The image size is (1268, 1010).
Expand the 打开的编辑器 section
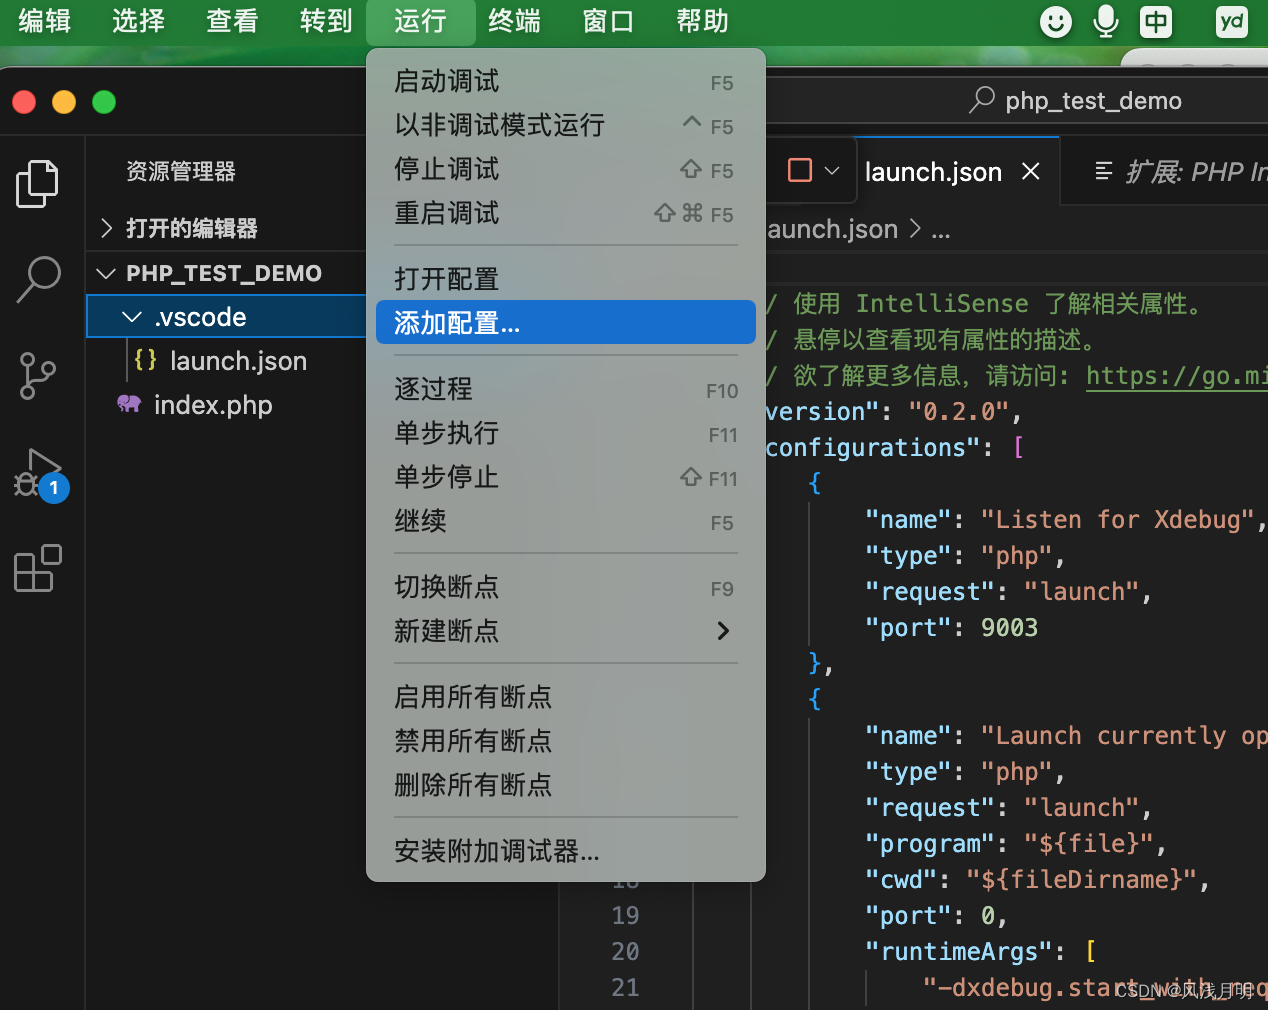coord(105,228)
